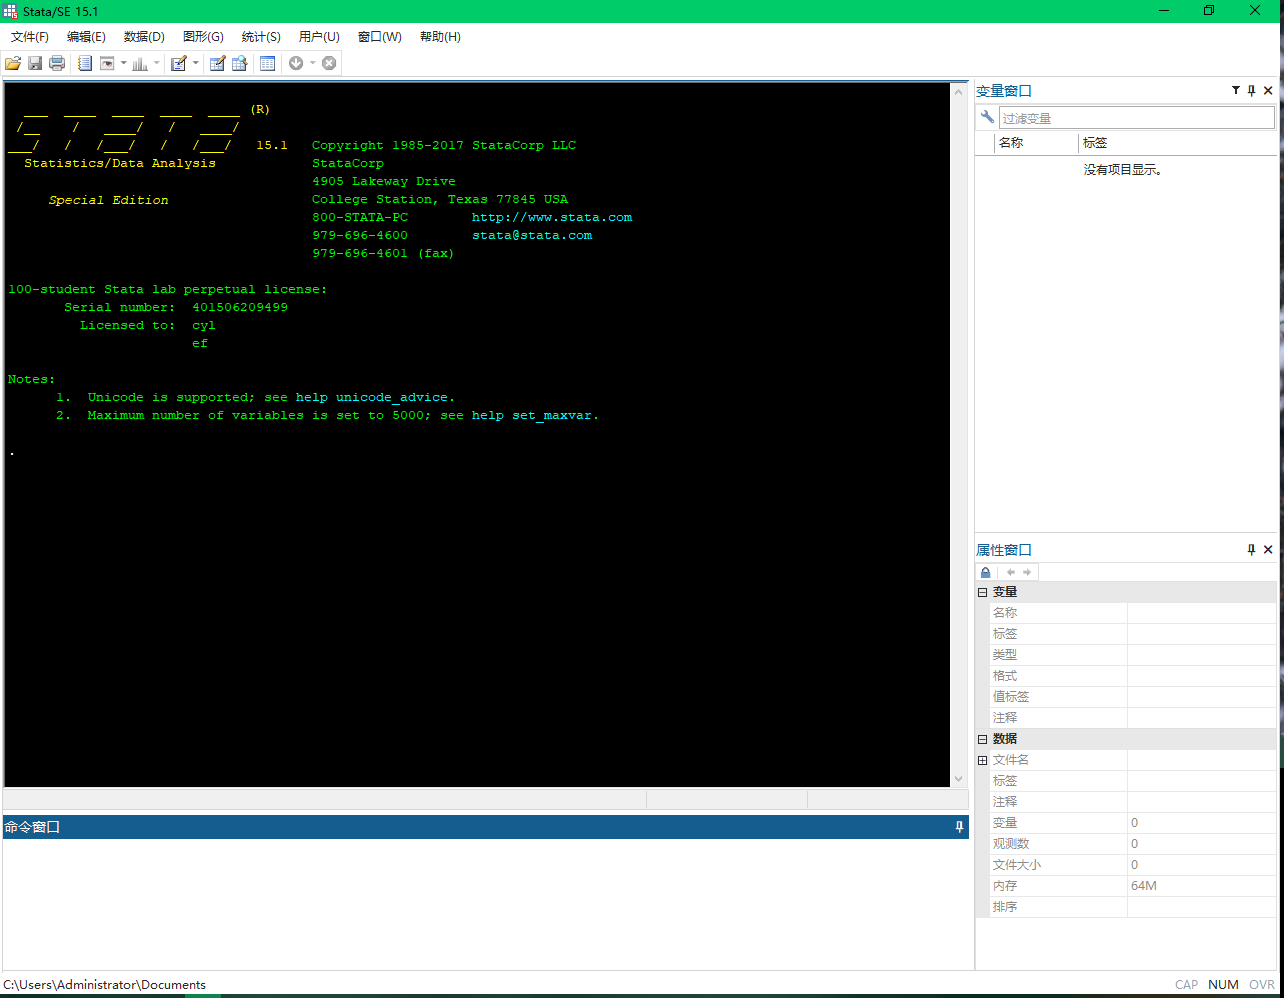Click the Save floppy disk icon
The height and width of the screenshot is (998, 1284).
[35, 63]
